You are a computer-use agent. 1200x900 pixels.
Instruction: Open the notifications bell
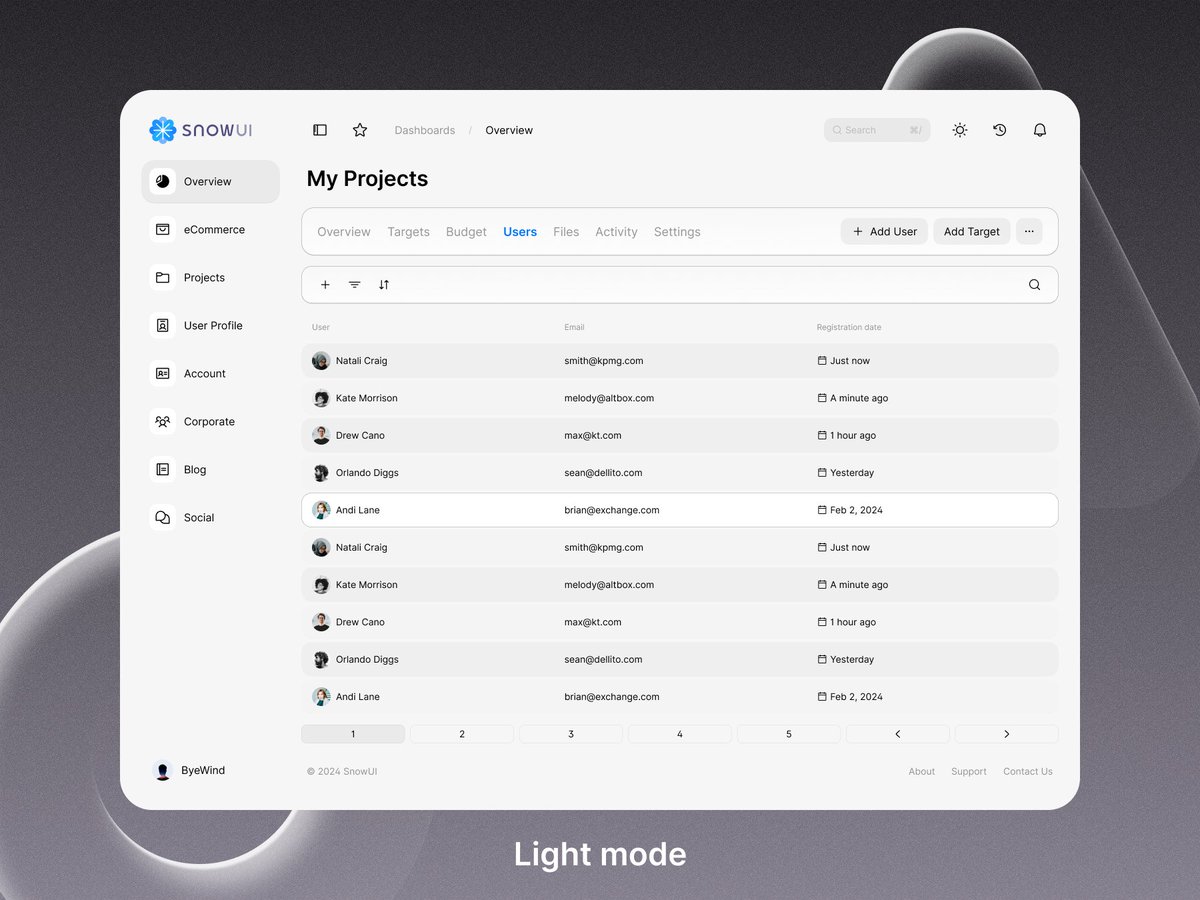click(x=1039, y=130)
